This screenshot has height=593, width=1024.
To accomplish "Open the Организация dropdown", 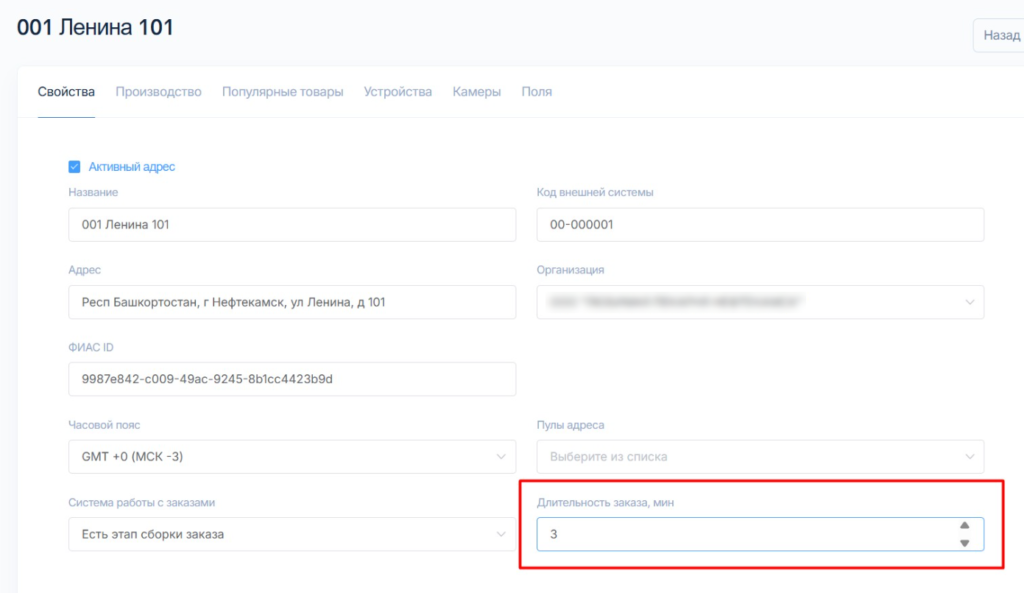I will click(760, 302).
